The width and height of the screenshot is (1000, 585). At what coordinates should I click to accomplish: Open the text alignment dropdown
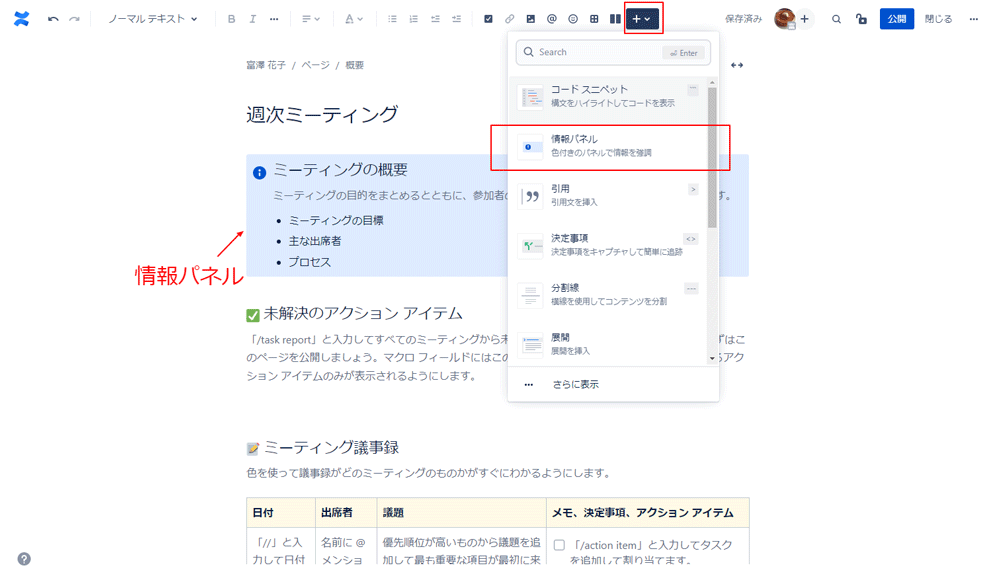click(311, 19)
